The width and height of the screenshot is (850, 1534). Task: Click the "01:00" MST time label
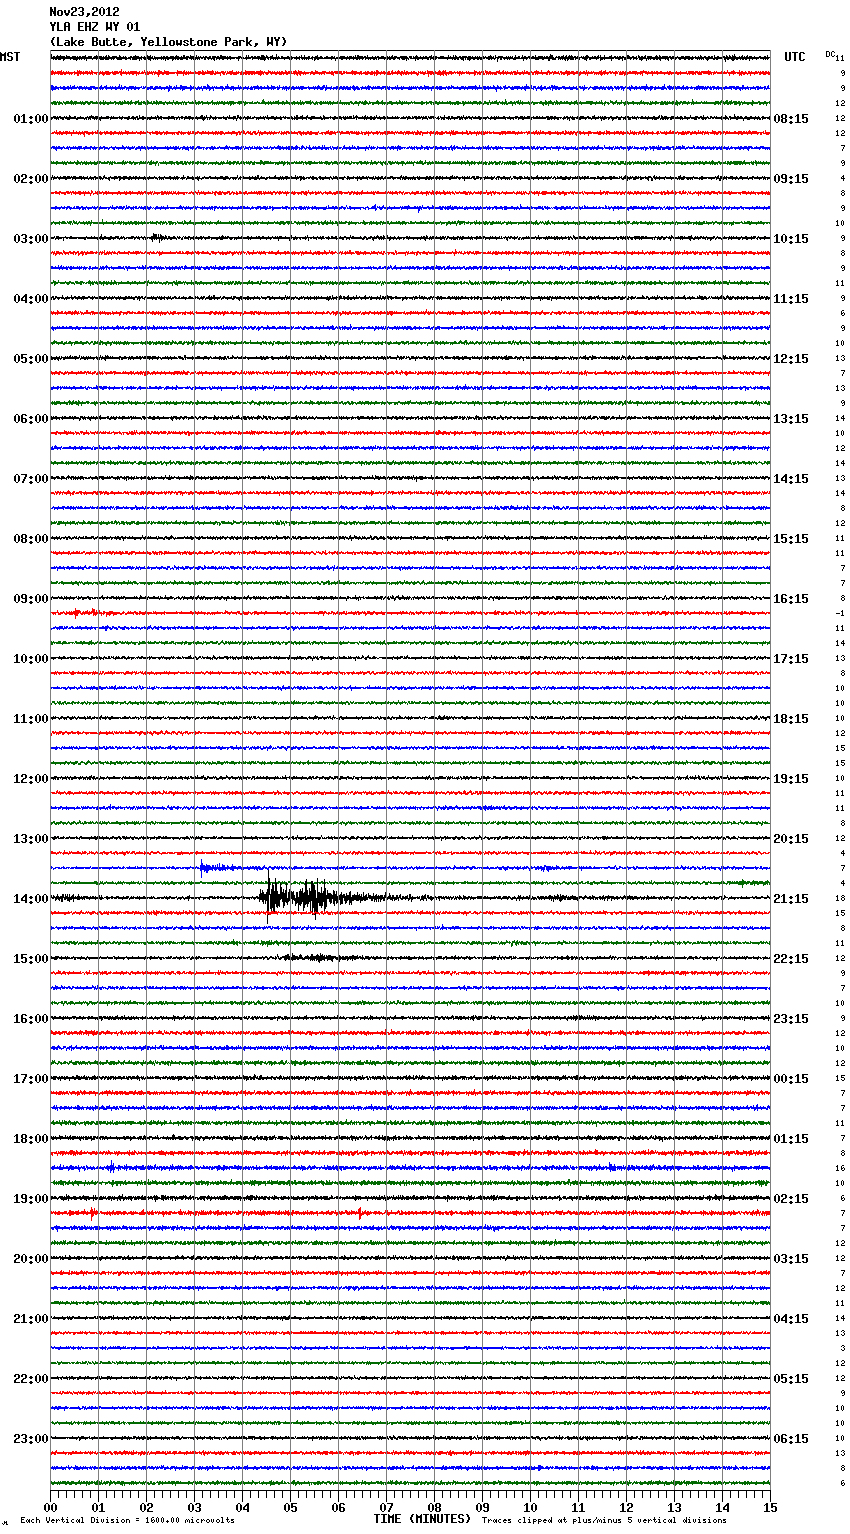tap(30, 119)
